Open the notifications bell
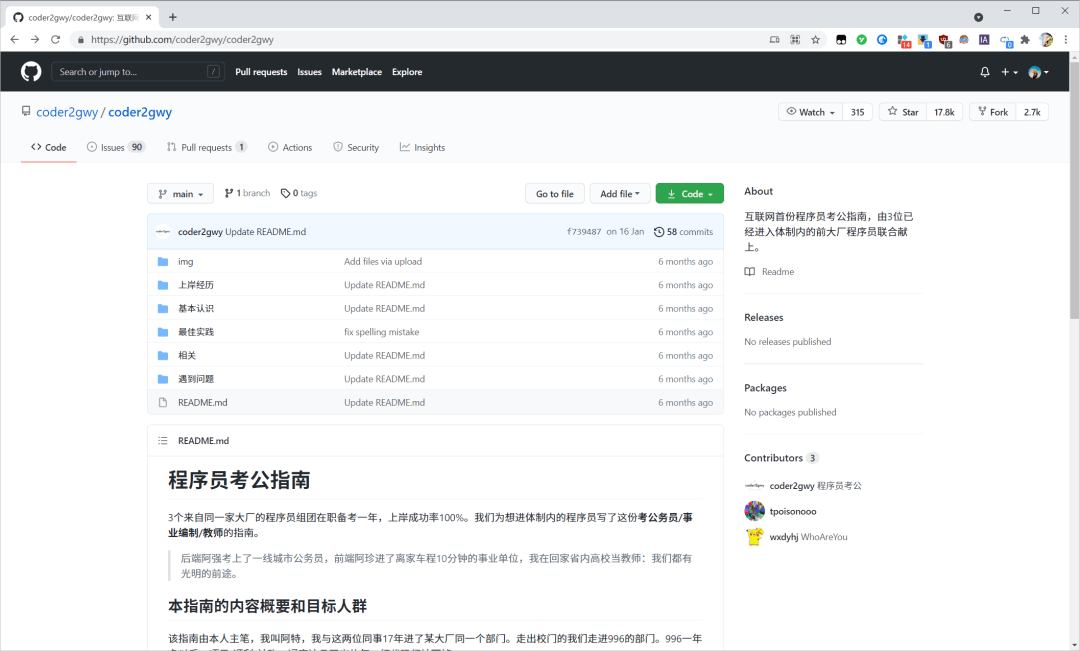 pos(985,72)
